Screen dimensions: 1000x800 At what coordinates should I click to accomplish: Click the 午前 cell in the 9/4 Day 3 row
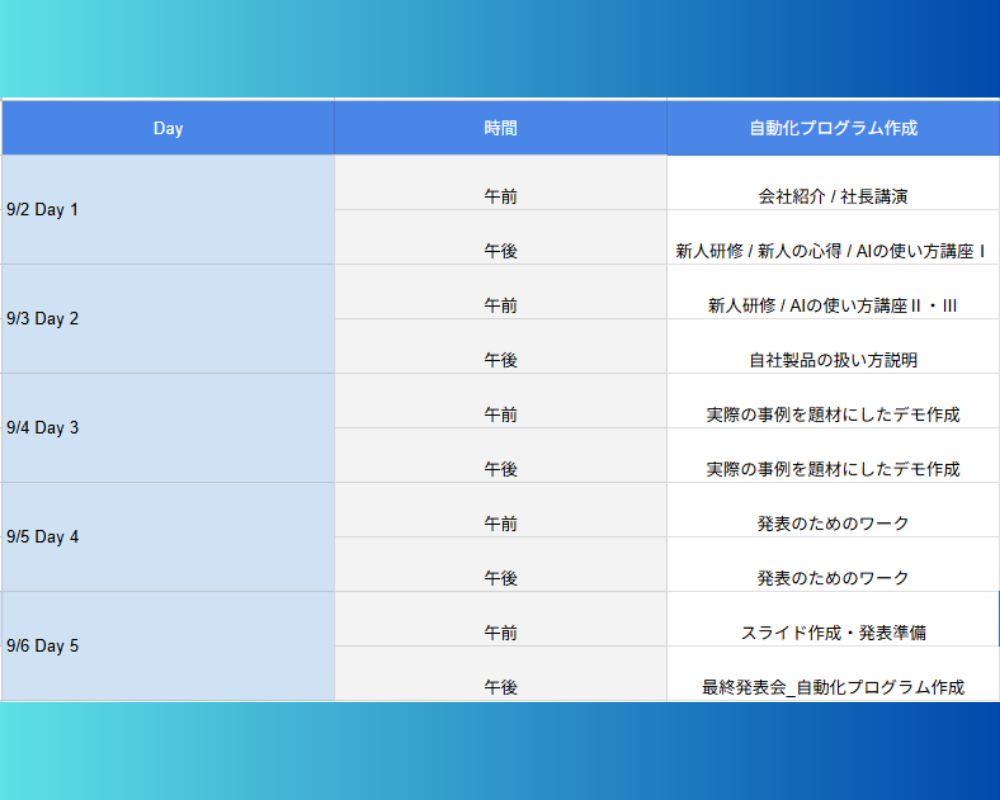(501, 401)
